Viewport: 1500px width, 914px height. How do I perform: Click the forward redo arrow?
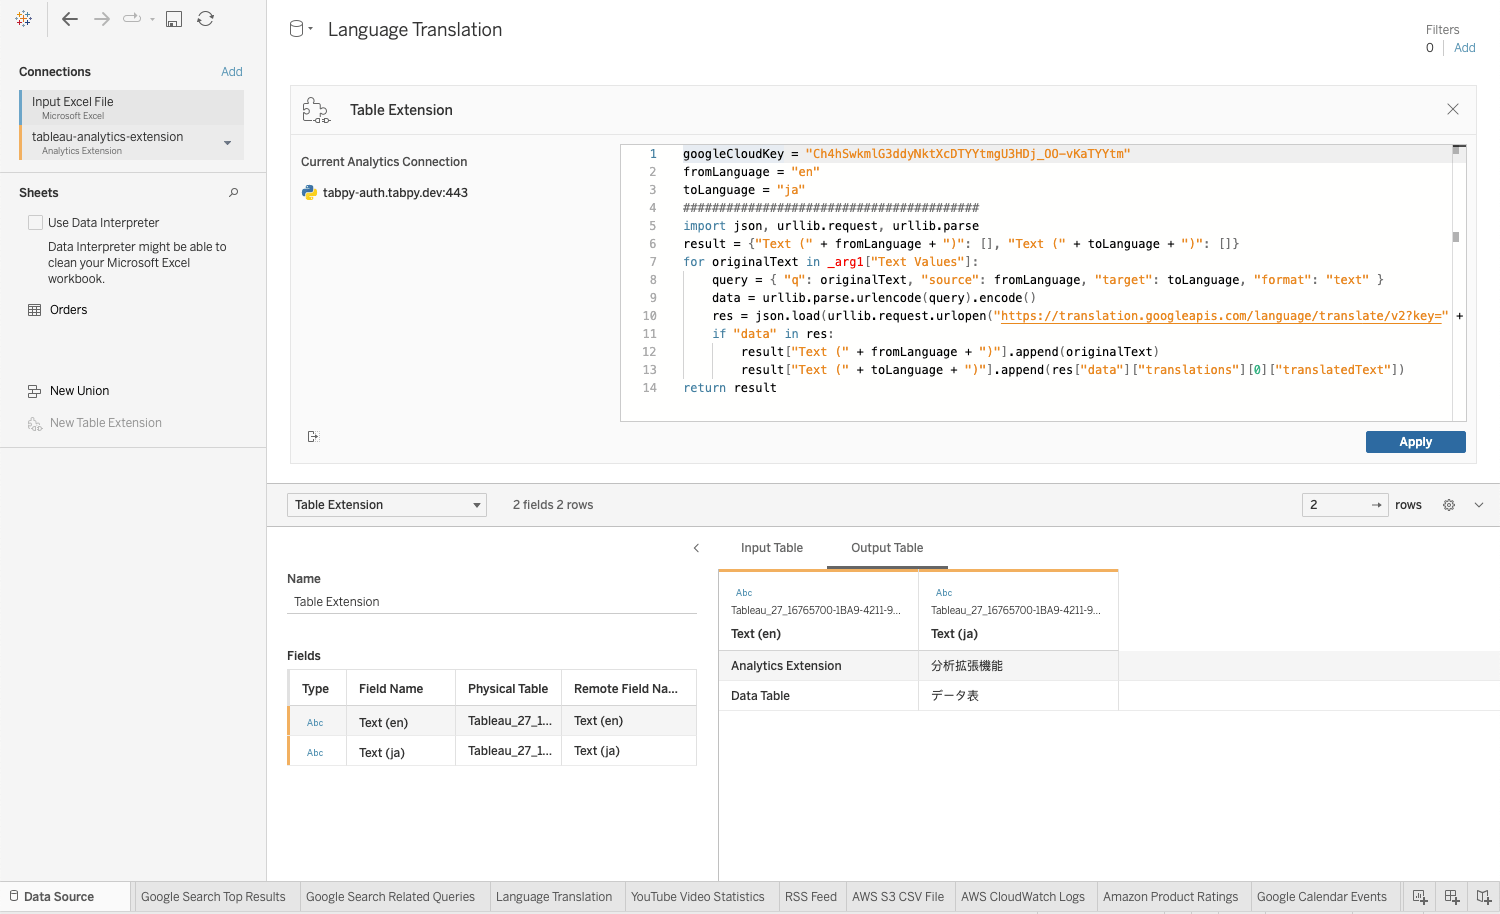click(102, 19)
